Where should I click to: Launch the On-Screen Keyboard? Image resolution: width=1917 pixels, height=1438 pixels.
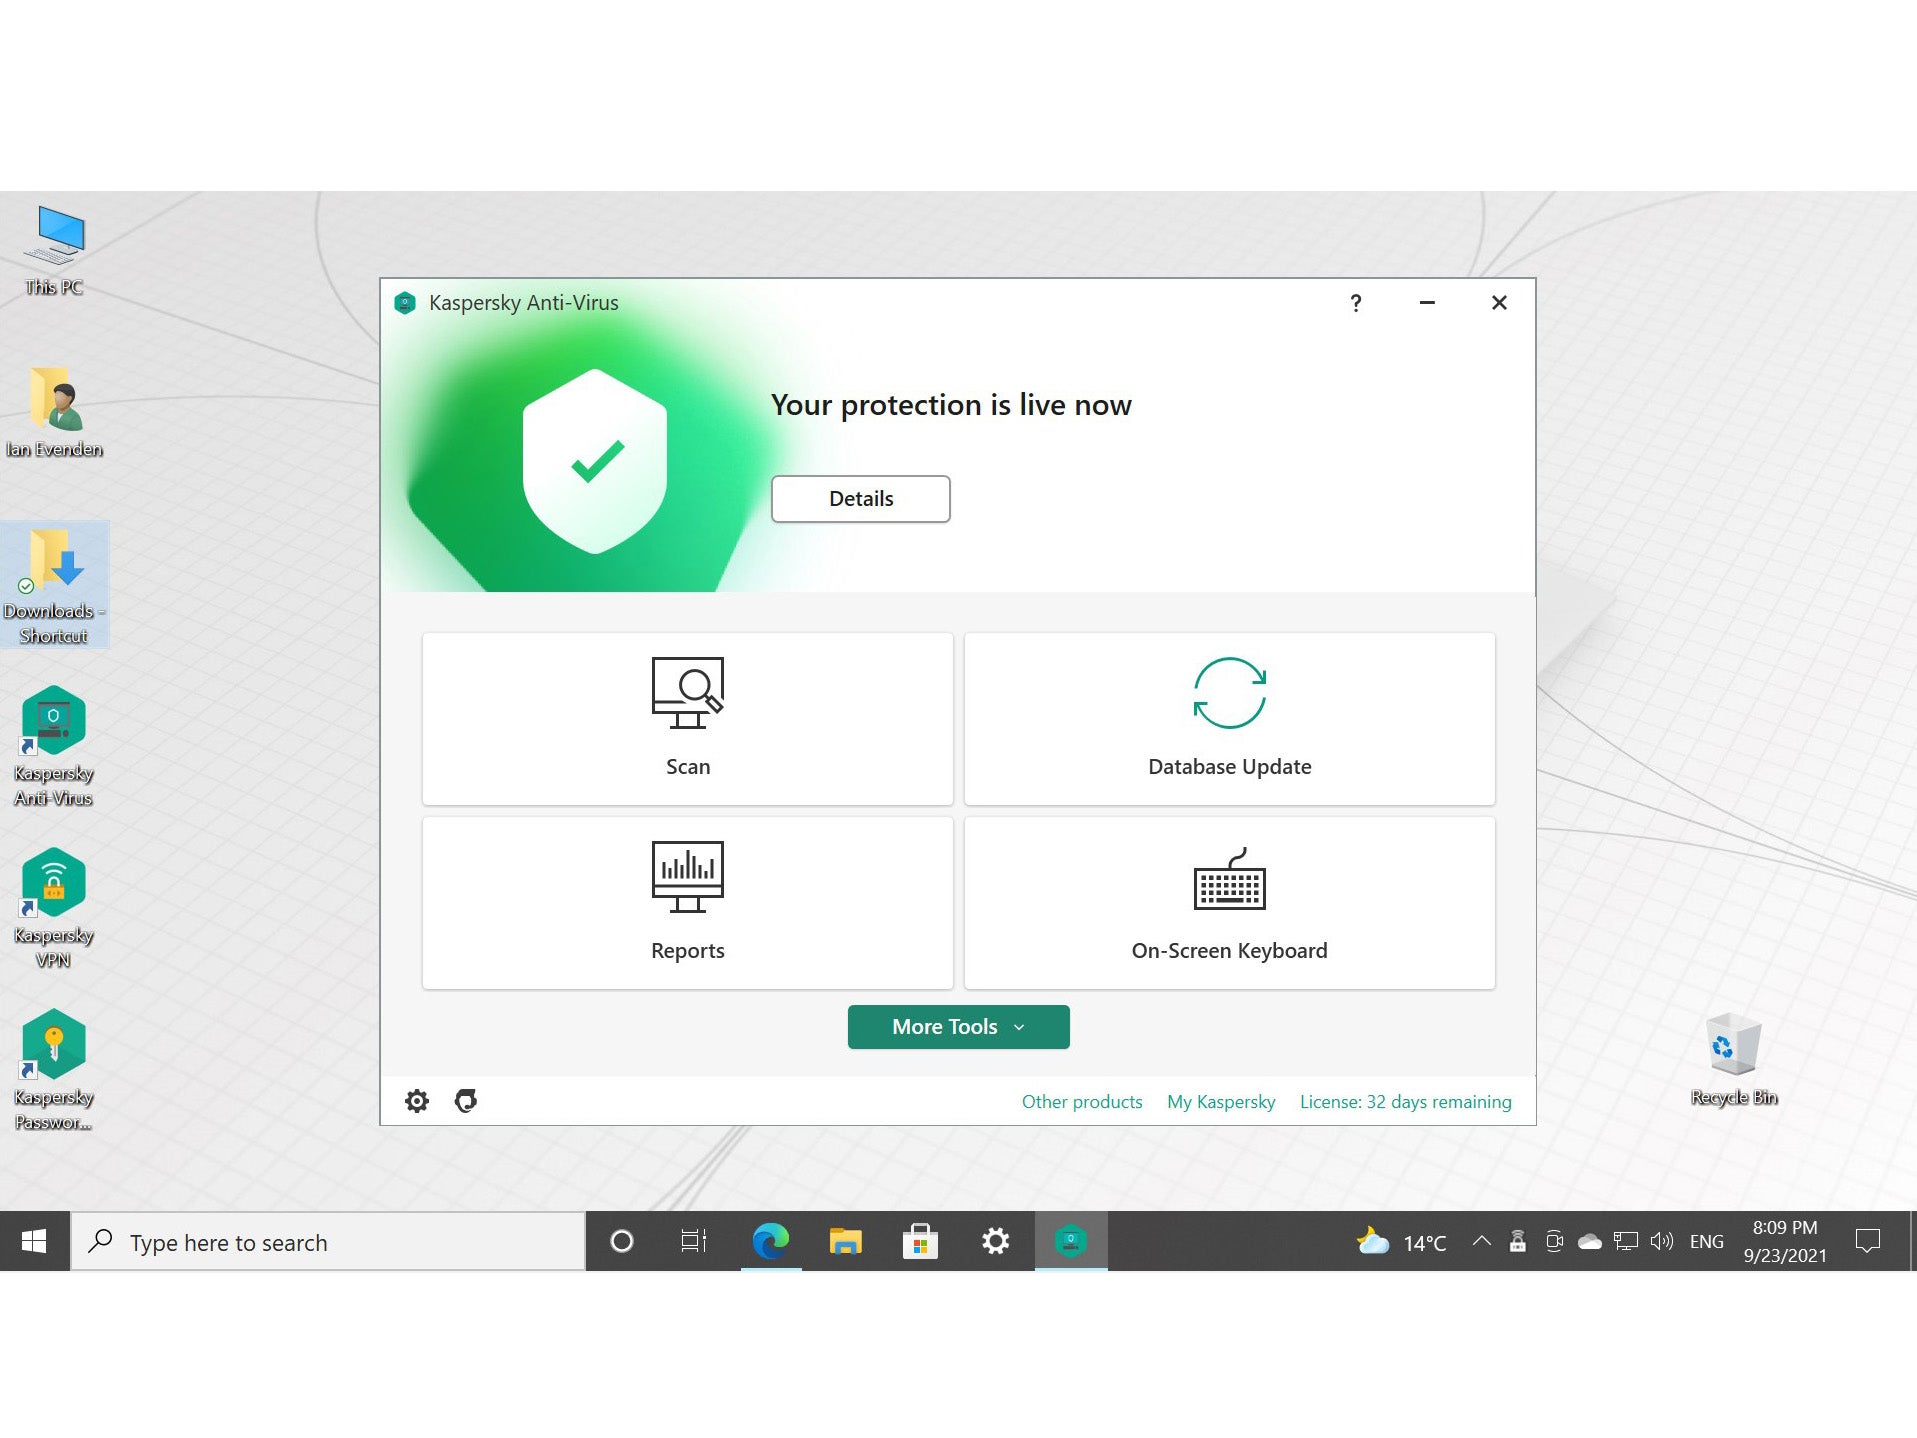pyautogui.click(x=1229, y=902)
